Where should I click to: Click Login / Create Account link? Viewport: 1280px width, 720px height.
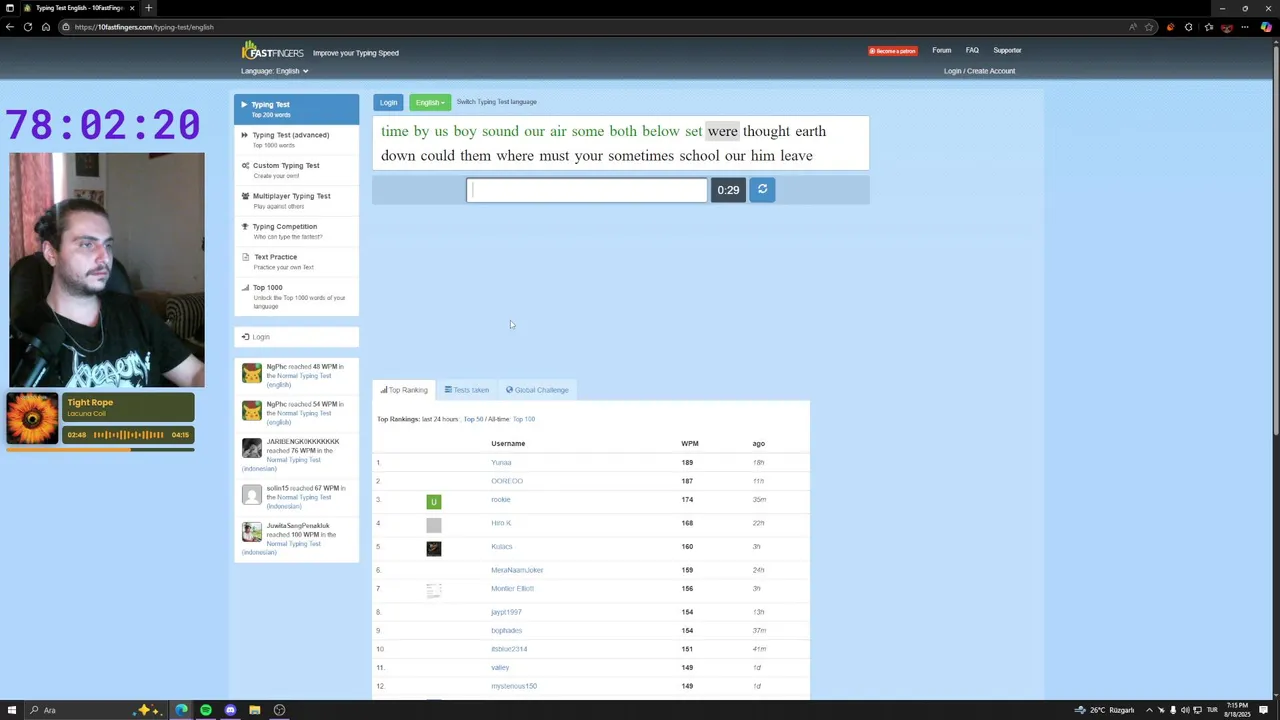coord(979,71)
